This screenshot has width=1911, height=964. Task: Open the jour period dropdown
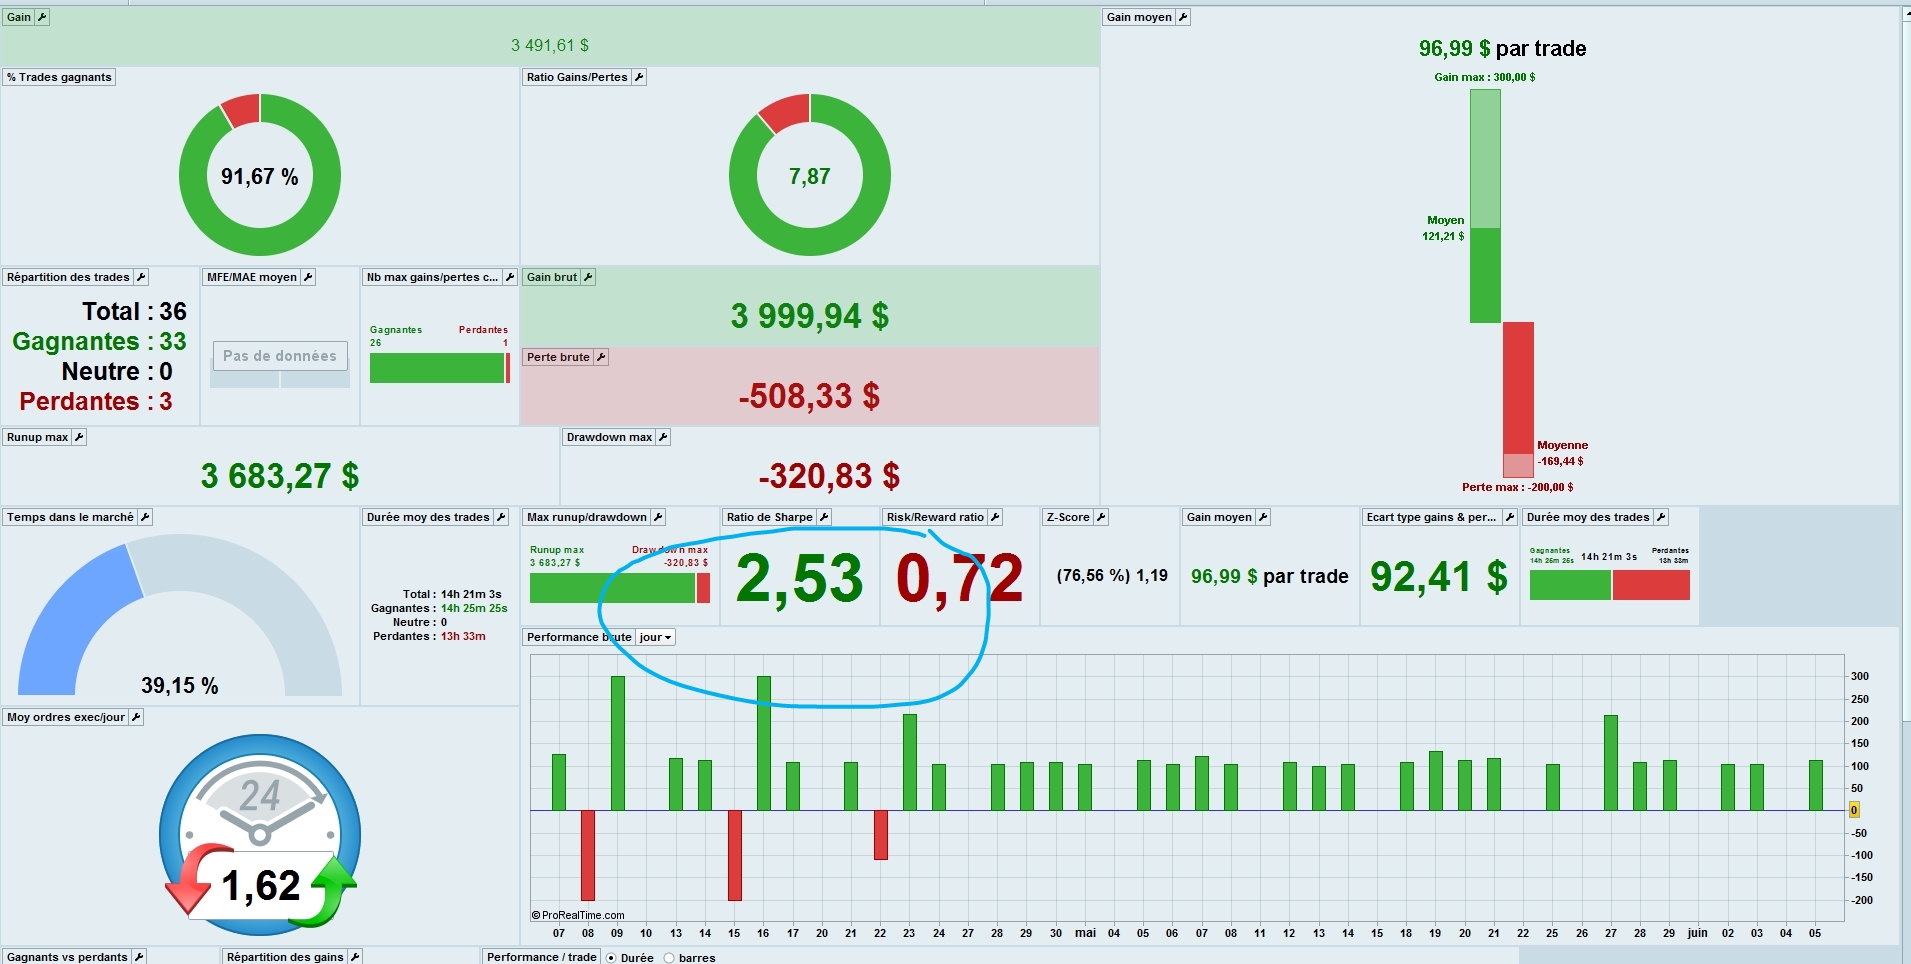tap(656, 637)
